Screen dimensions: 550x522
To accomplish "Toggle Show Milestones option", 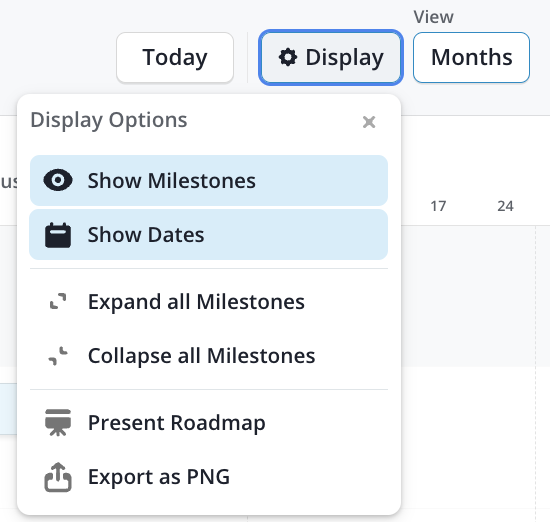I will [x=209, y=180].
